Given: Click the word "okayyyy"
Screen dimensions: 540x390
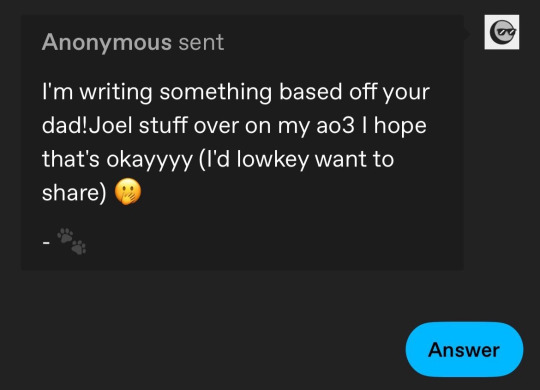Looking at the screenshot, I should [x=149, y=161].
